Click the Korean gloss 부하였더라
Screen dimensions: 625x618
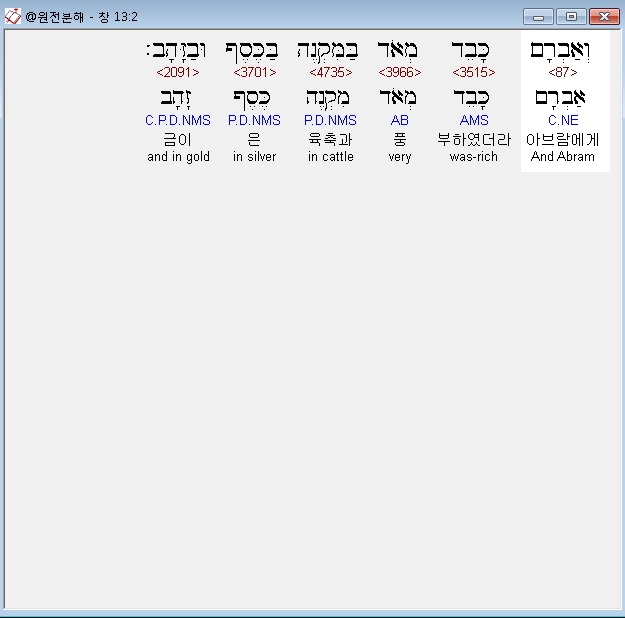[474, 140]
